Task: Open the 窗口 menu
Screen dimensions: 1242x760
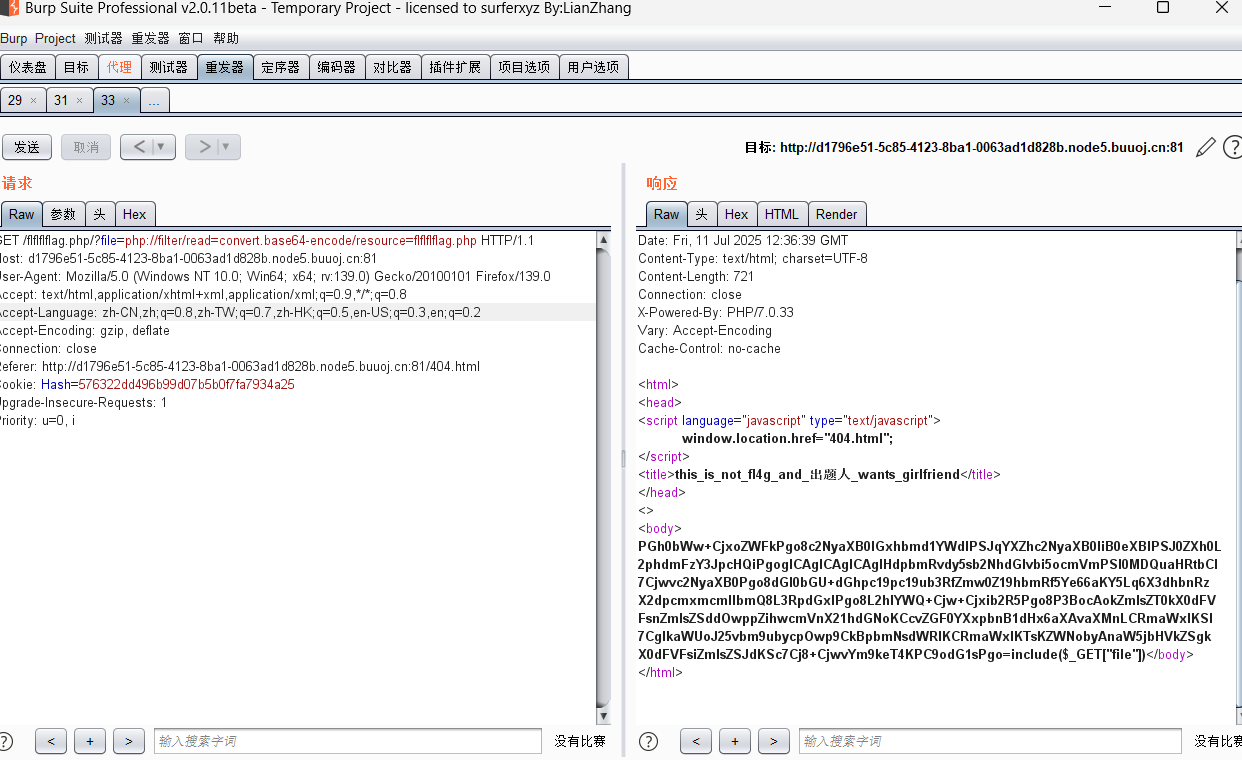Action: click(x=191, y=38)
